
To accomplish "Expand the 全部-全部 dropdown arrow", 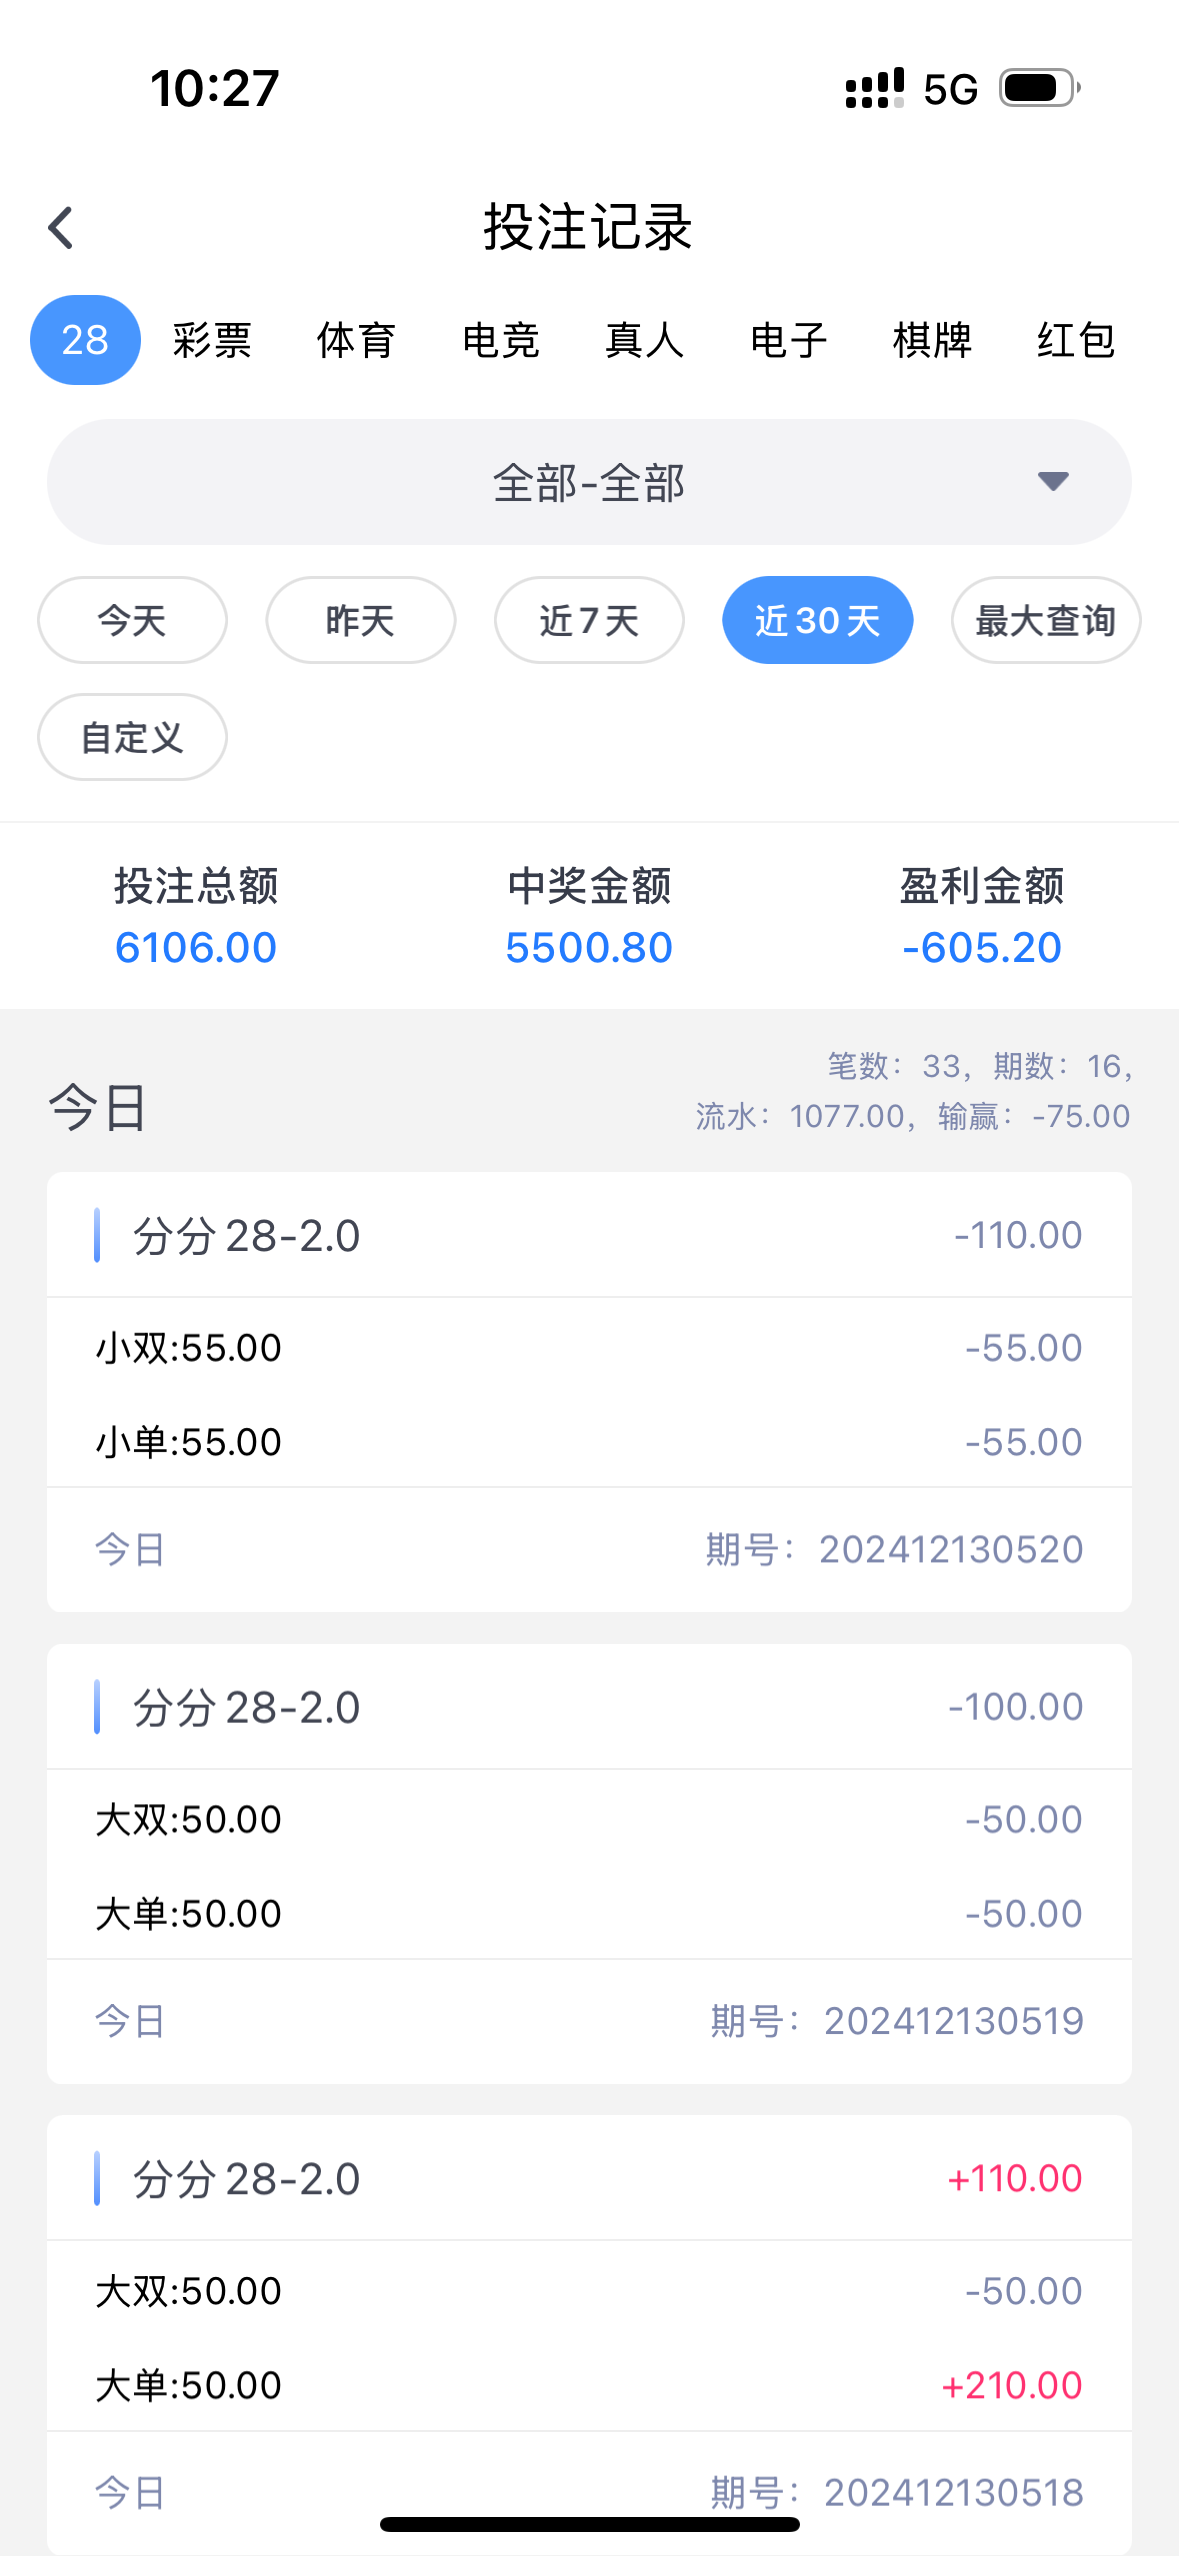I will (1053, 482).
